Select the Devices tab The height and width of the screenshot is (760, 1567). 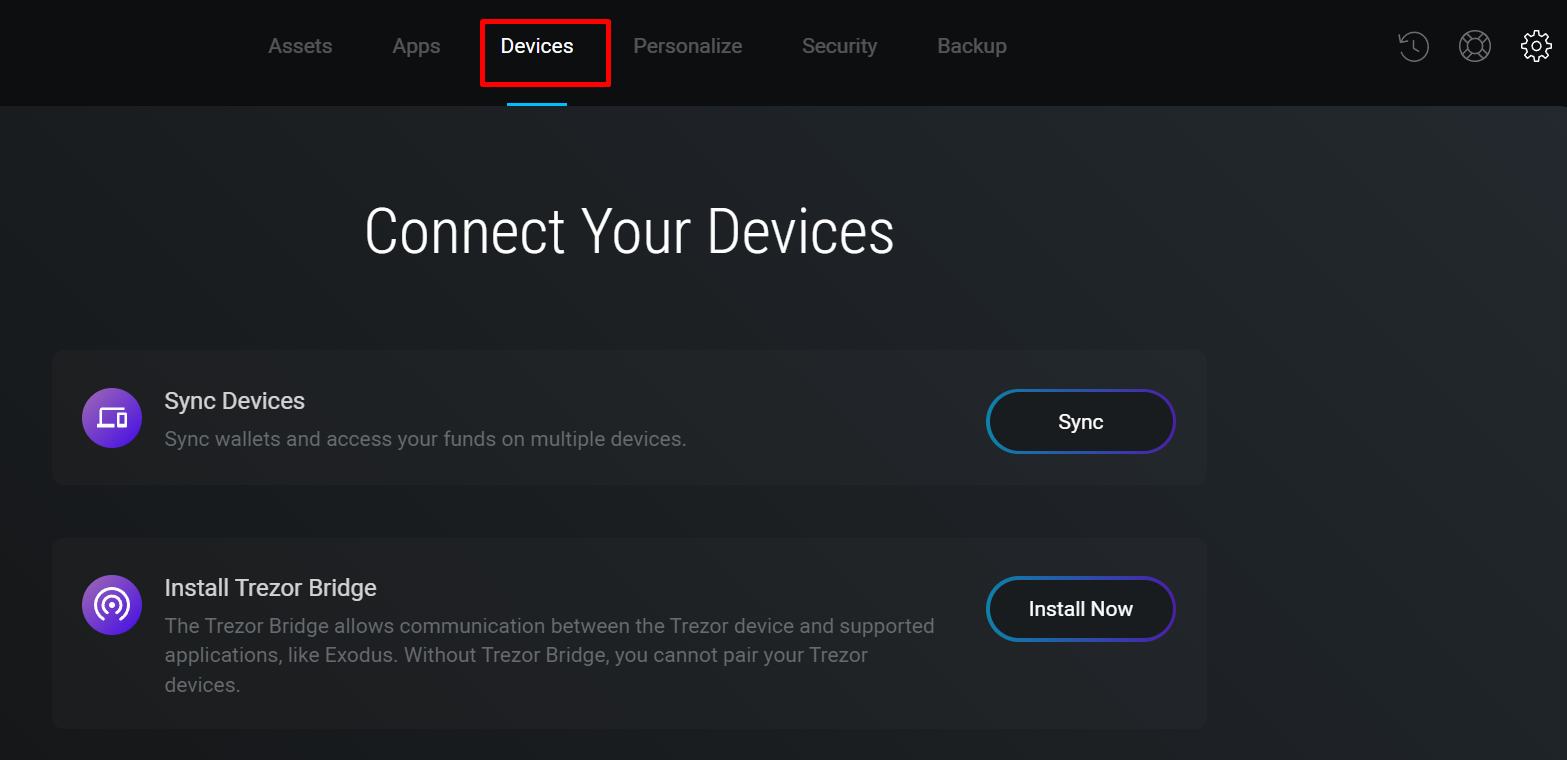pyautogui.click(x=537, y=46)
